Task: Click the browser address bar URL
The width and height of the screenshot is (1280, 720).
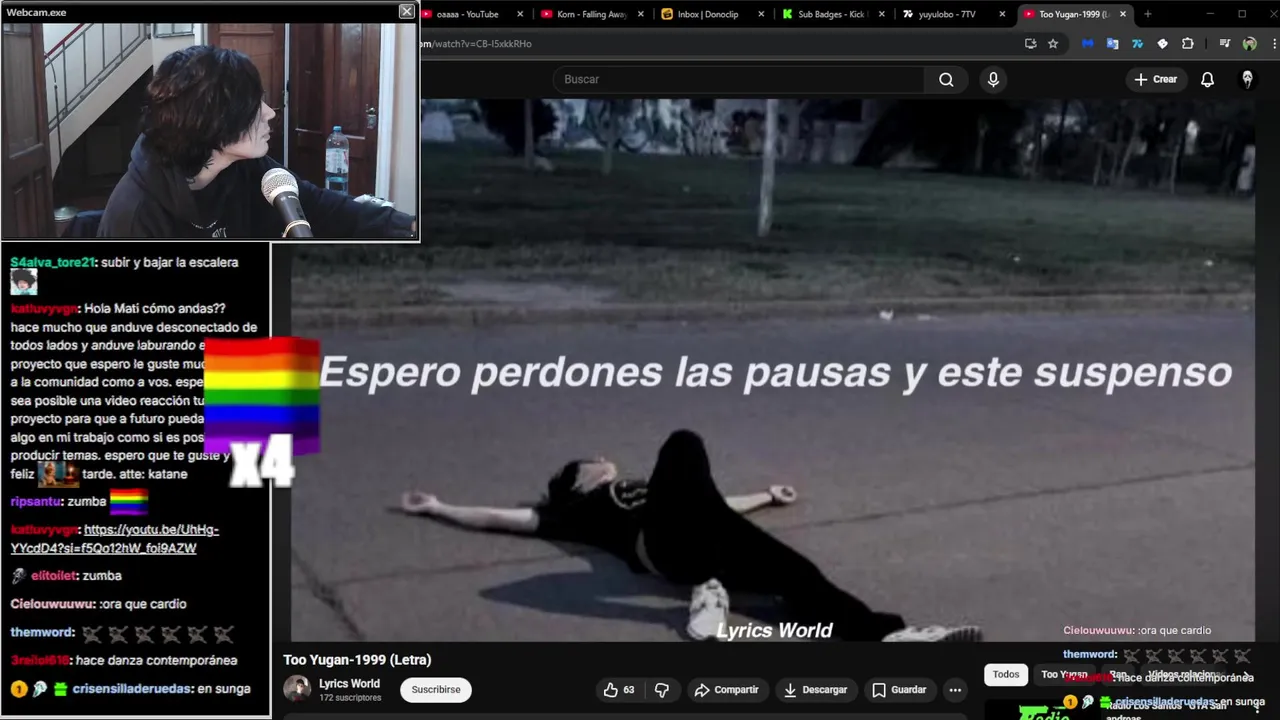Action: 476,44
